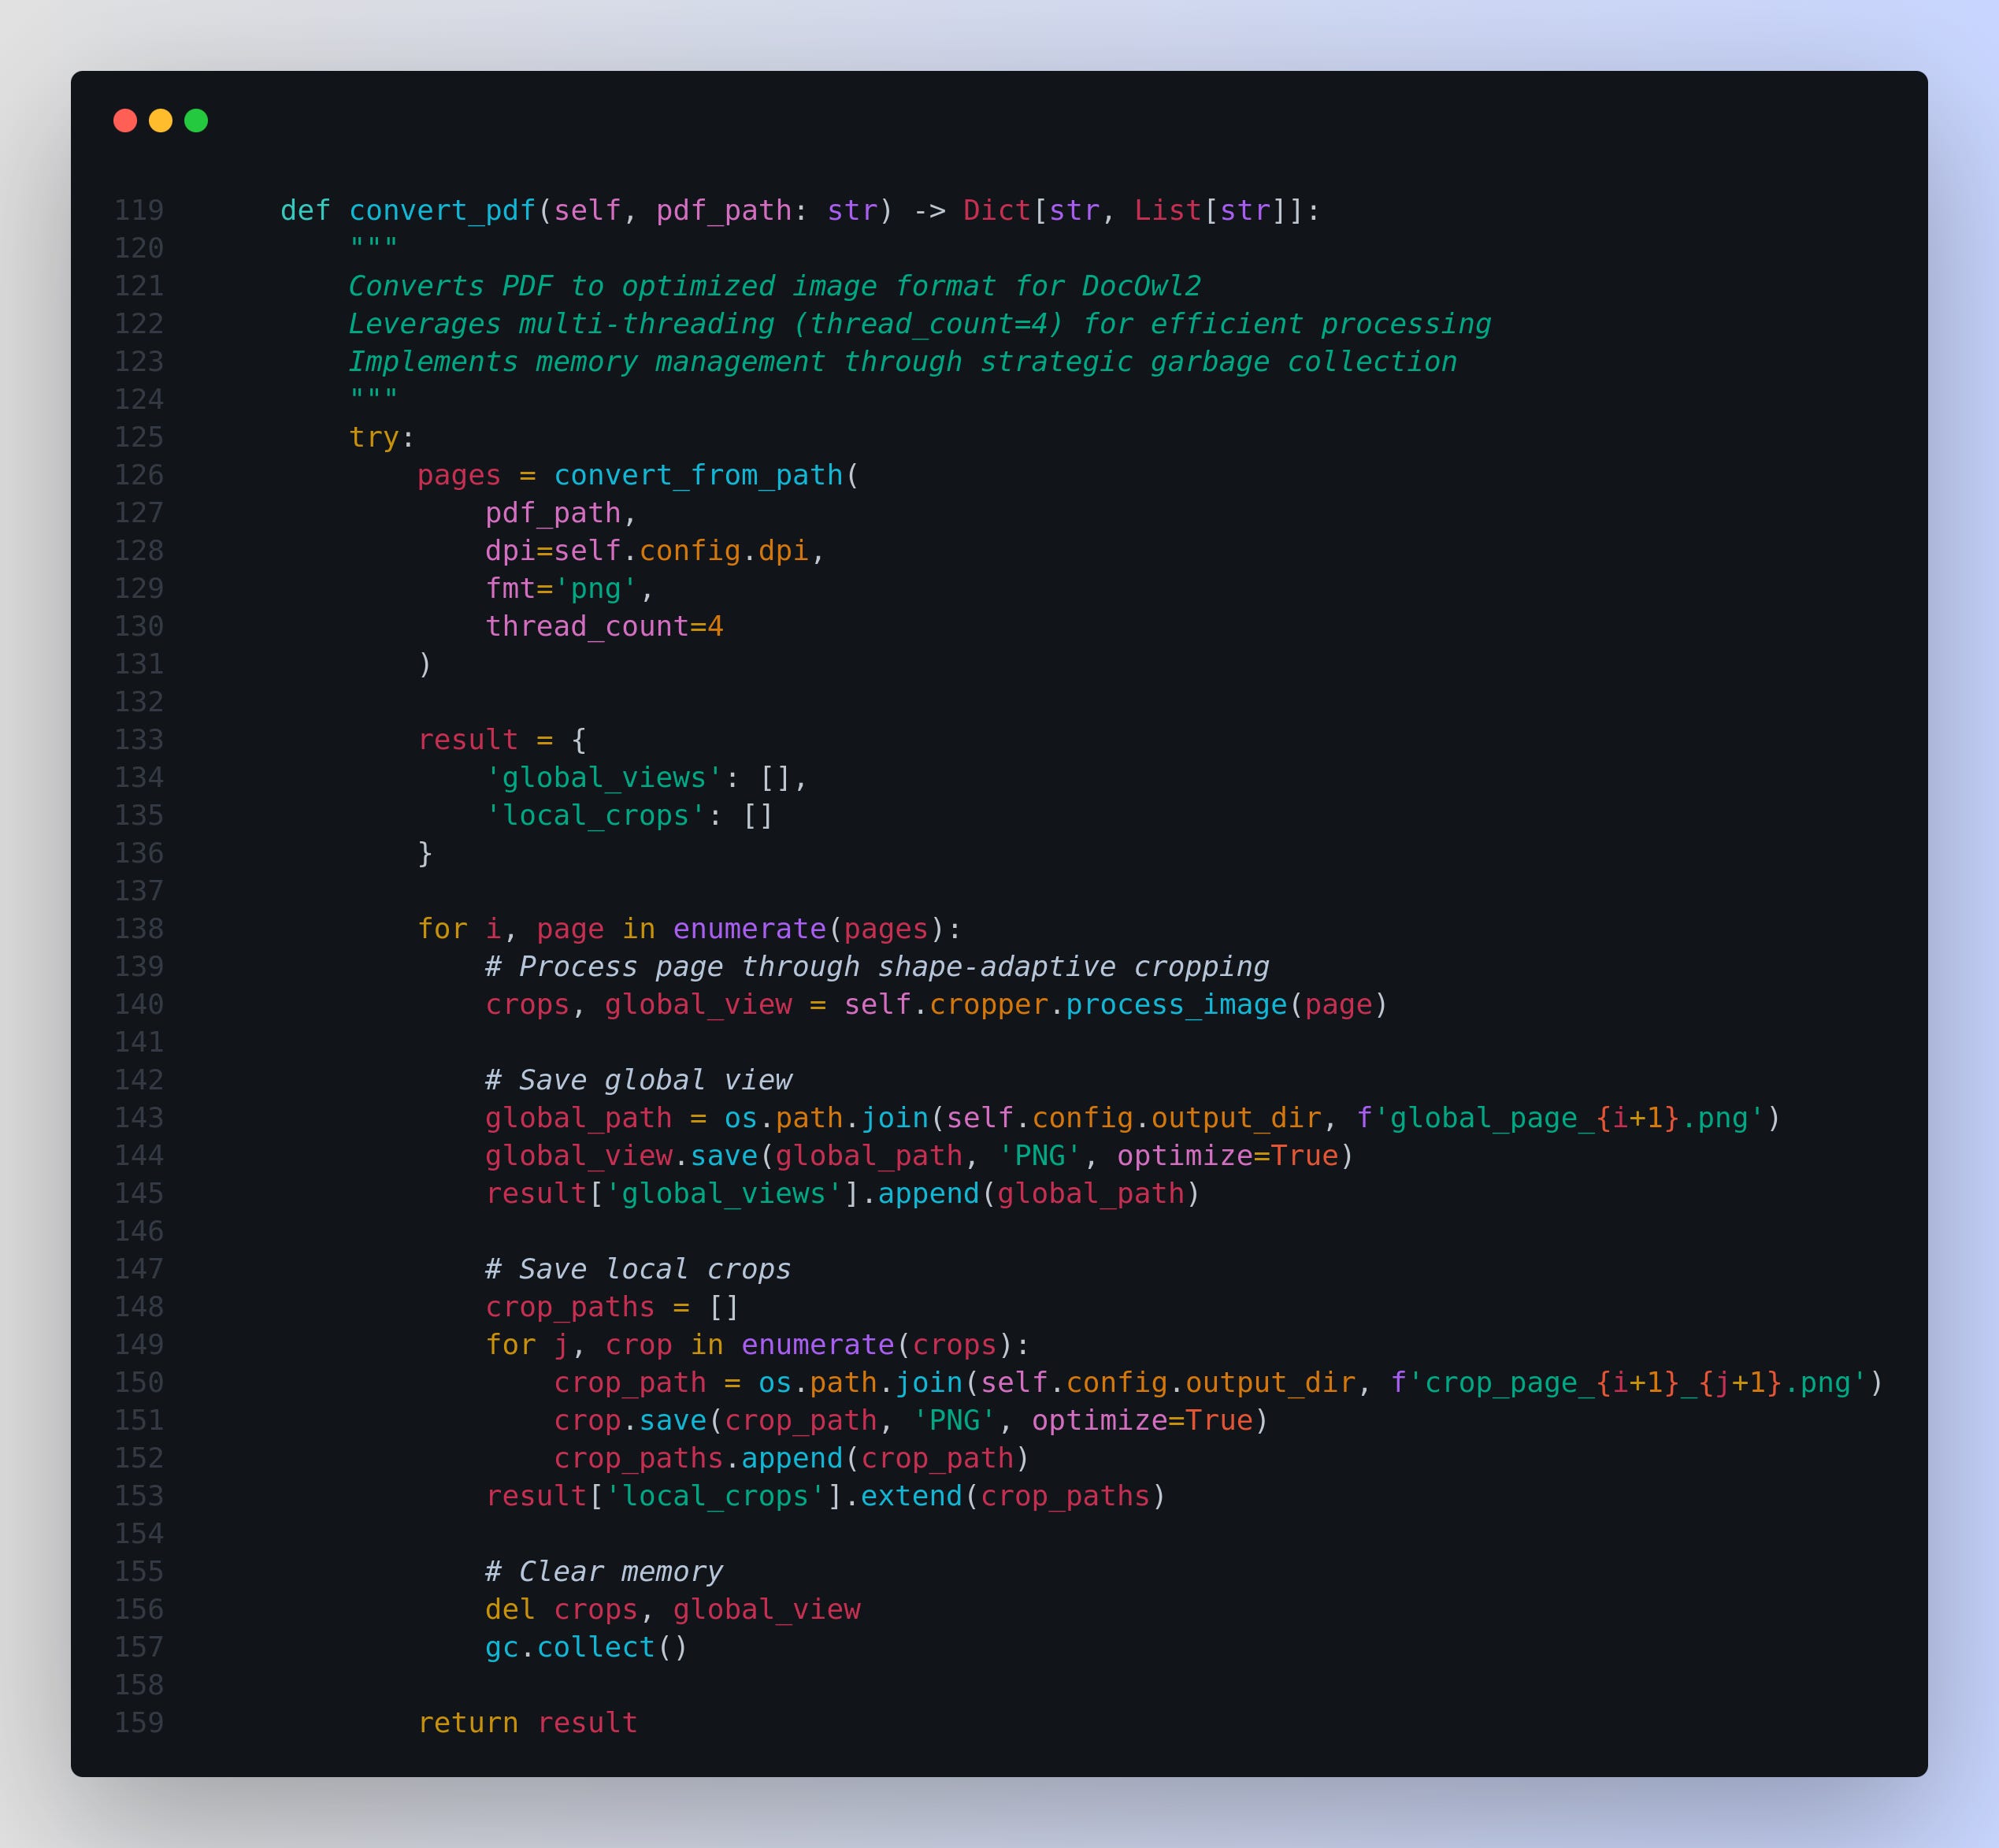Click the '# Save global view' comment
Screen dimensions: 1999x1848
tap(638, 1080)
